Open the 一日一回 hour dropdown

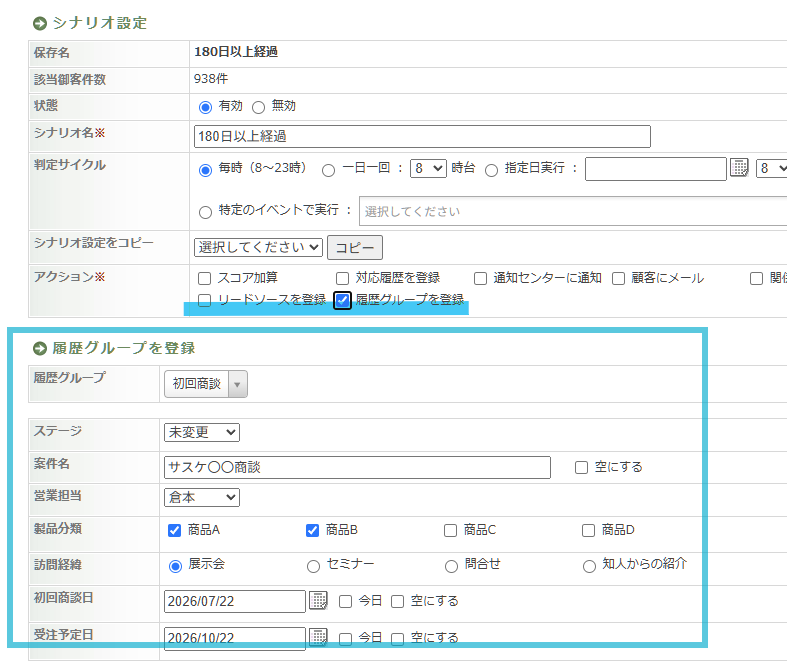click(428, 168)
